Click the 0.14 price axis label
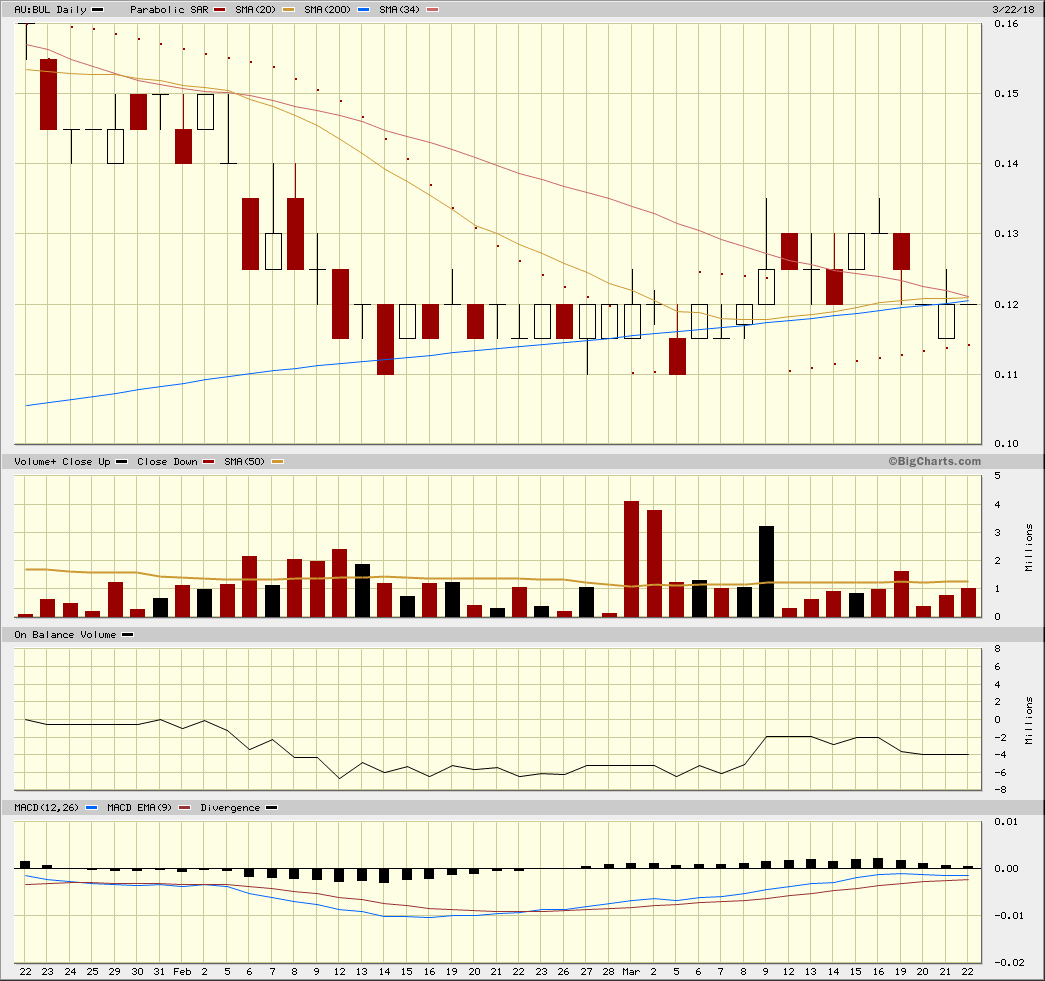1045x981 pixels. (1006, 164)
